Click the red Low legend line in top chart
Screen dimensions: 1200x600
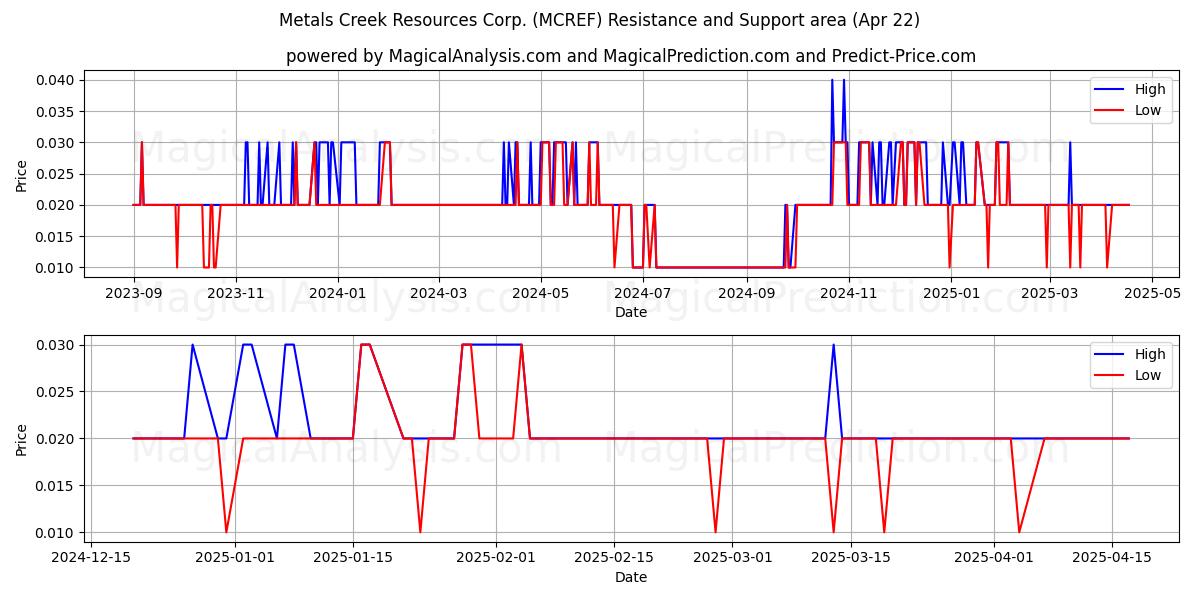(x=1111, y=111)
